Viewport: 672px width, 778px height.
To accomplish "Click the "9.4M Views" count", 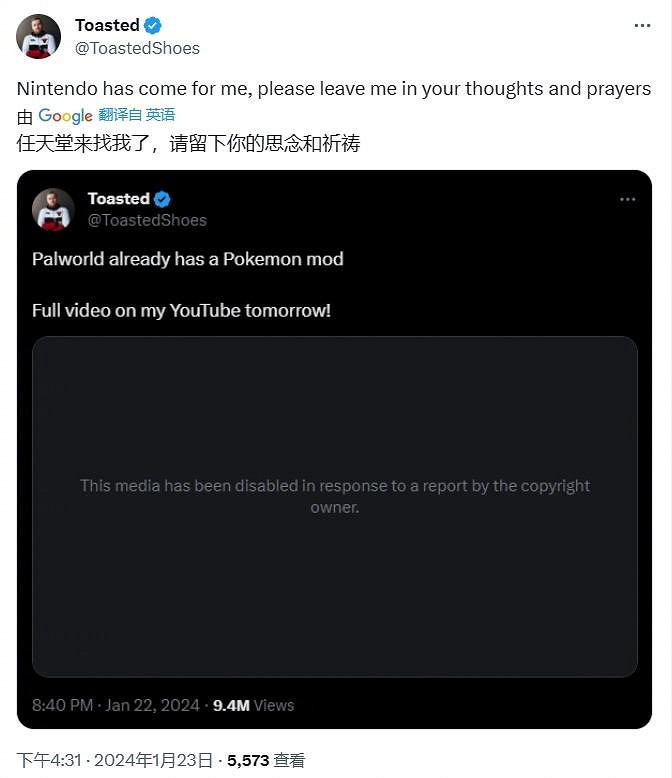I will (254, 705).
